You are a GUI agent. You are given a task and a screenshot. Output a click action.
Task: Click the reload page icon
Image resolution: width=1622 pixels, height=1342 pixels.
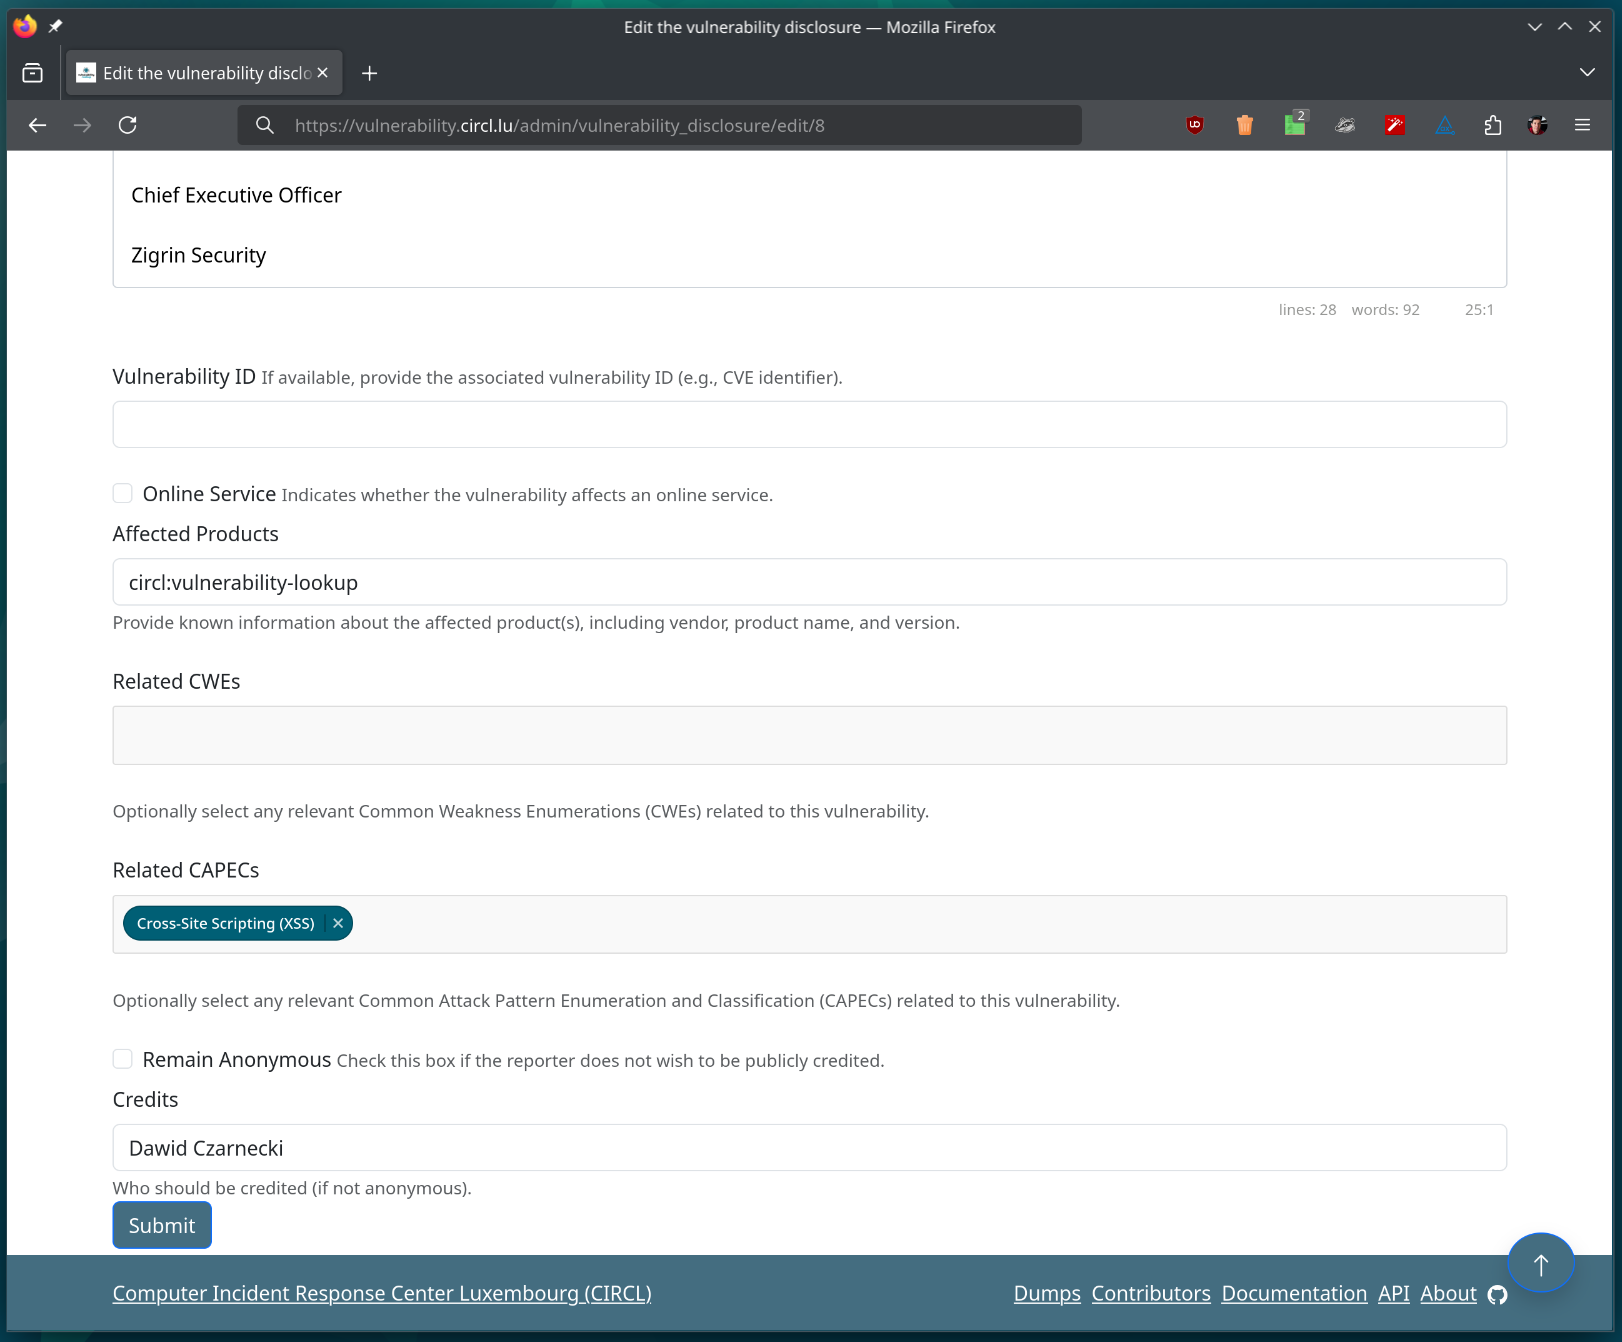(x=127, y=125)
